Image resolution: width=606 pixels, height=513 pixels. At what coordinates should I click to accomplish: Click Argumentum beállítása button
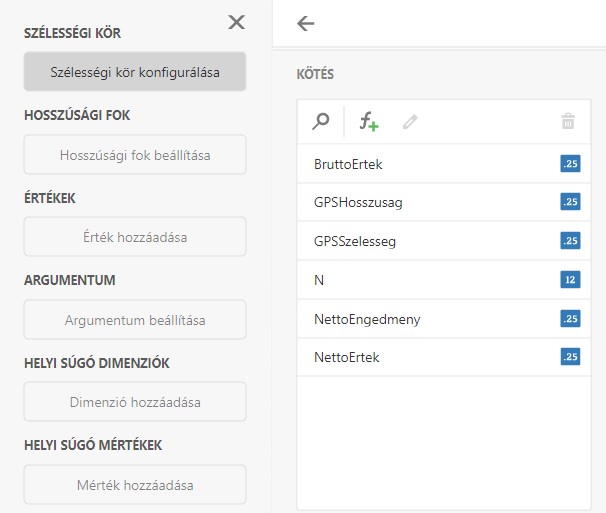(135, 320)
